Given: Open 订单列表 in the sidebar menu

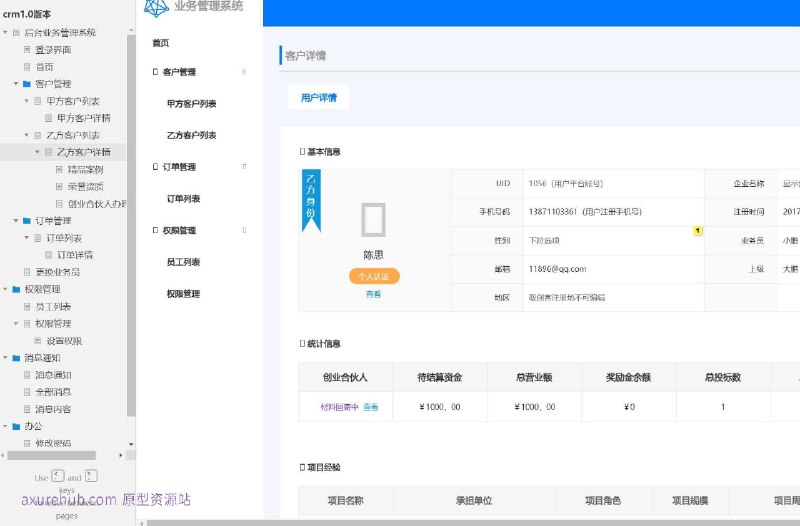Looking at the screenshot, I should click(183, 198).
